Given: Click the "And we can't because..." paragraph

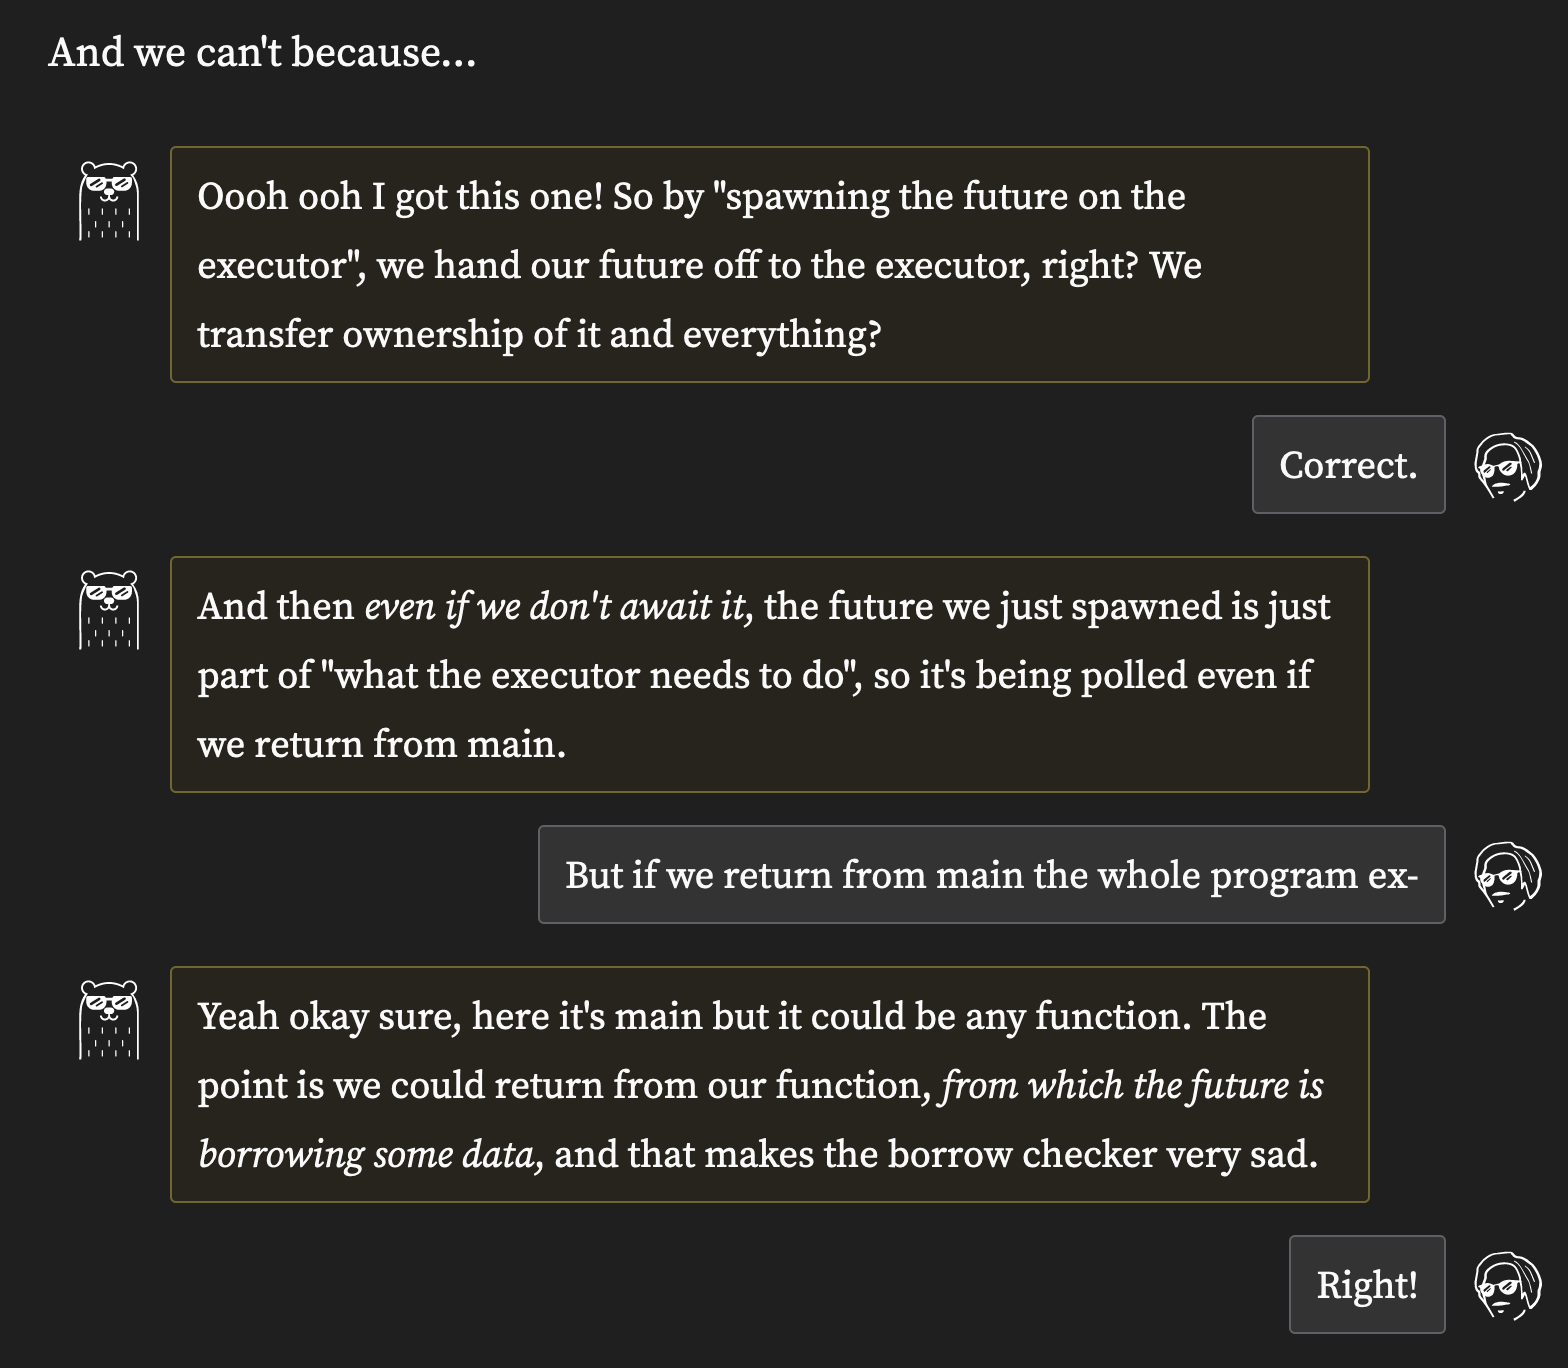Looking at the screenshot, I should (262, 52).
